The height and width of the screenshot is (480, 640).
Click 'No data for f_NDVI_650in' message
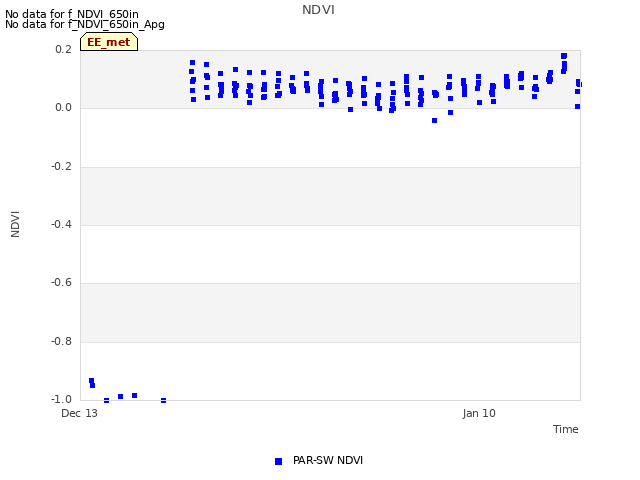(72, 14)
